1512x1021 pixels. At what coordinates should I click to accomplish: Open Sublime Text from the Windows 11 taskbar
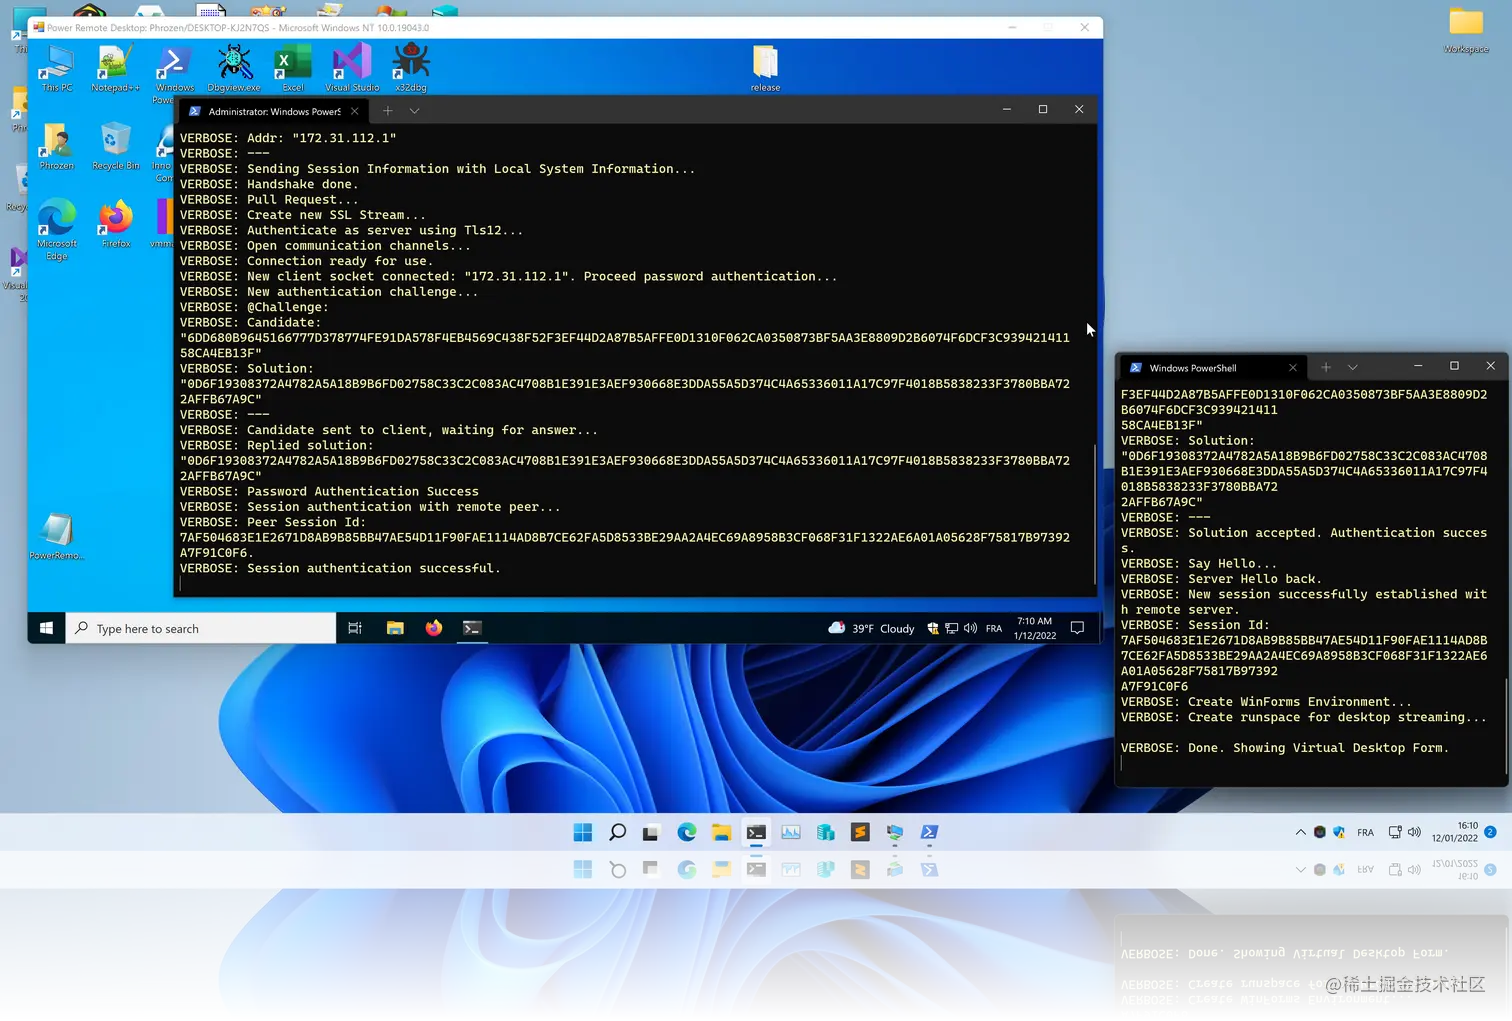click(860, 832)
